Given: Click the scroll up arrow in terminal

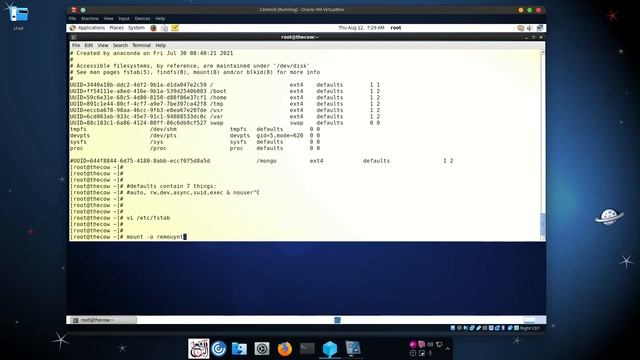Looking at the screenshot, I should click(x=542, y=52).
